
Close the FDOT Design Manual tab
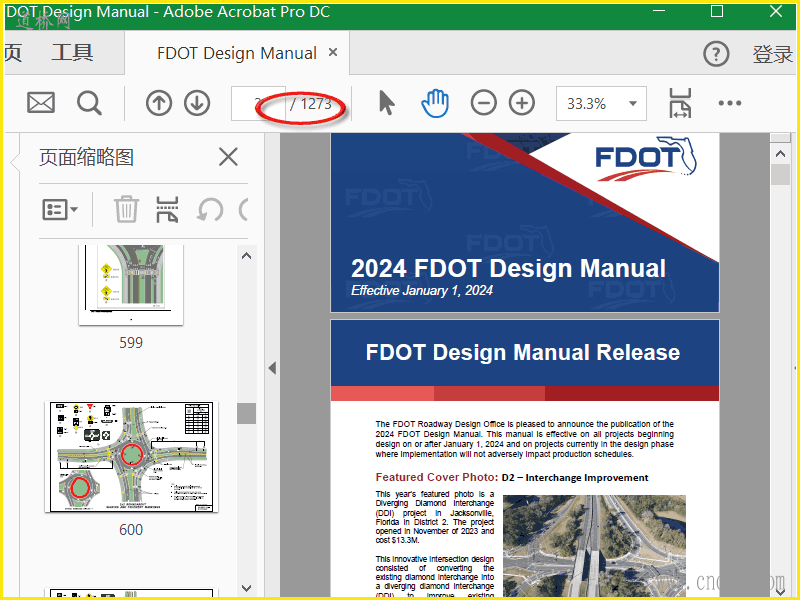(333, 52)
